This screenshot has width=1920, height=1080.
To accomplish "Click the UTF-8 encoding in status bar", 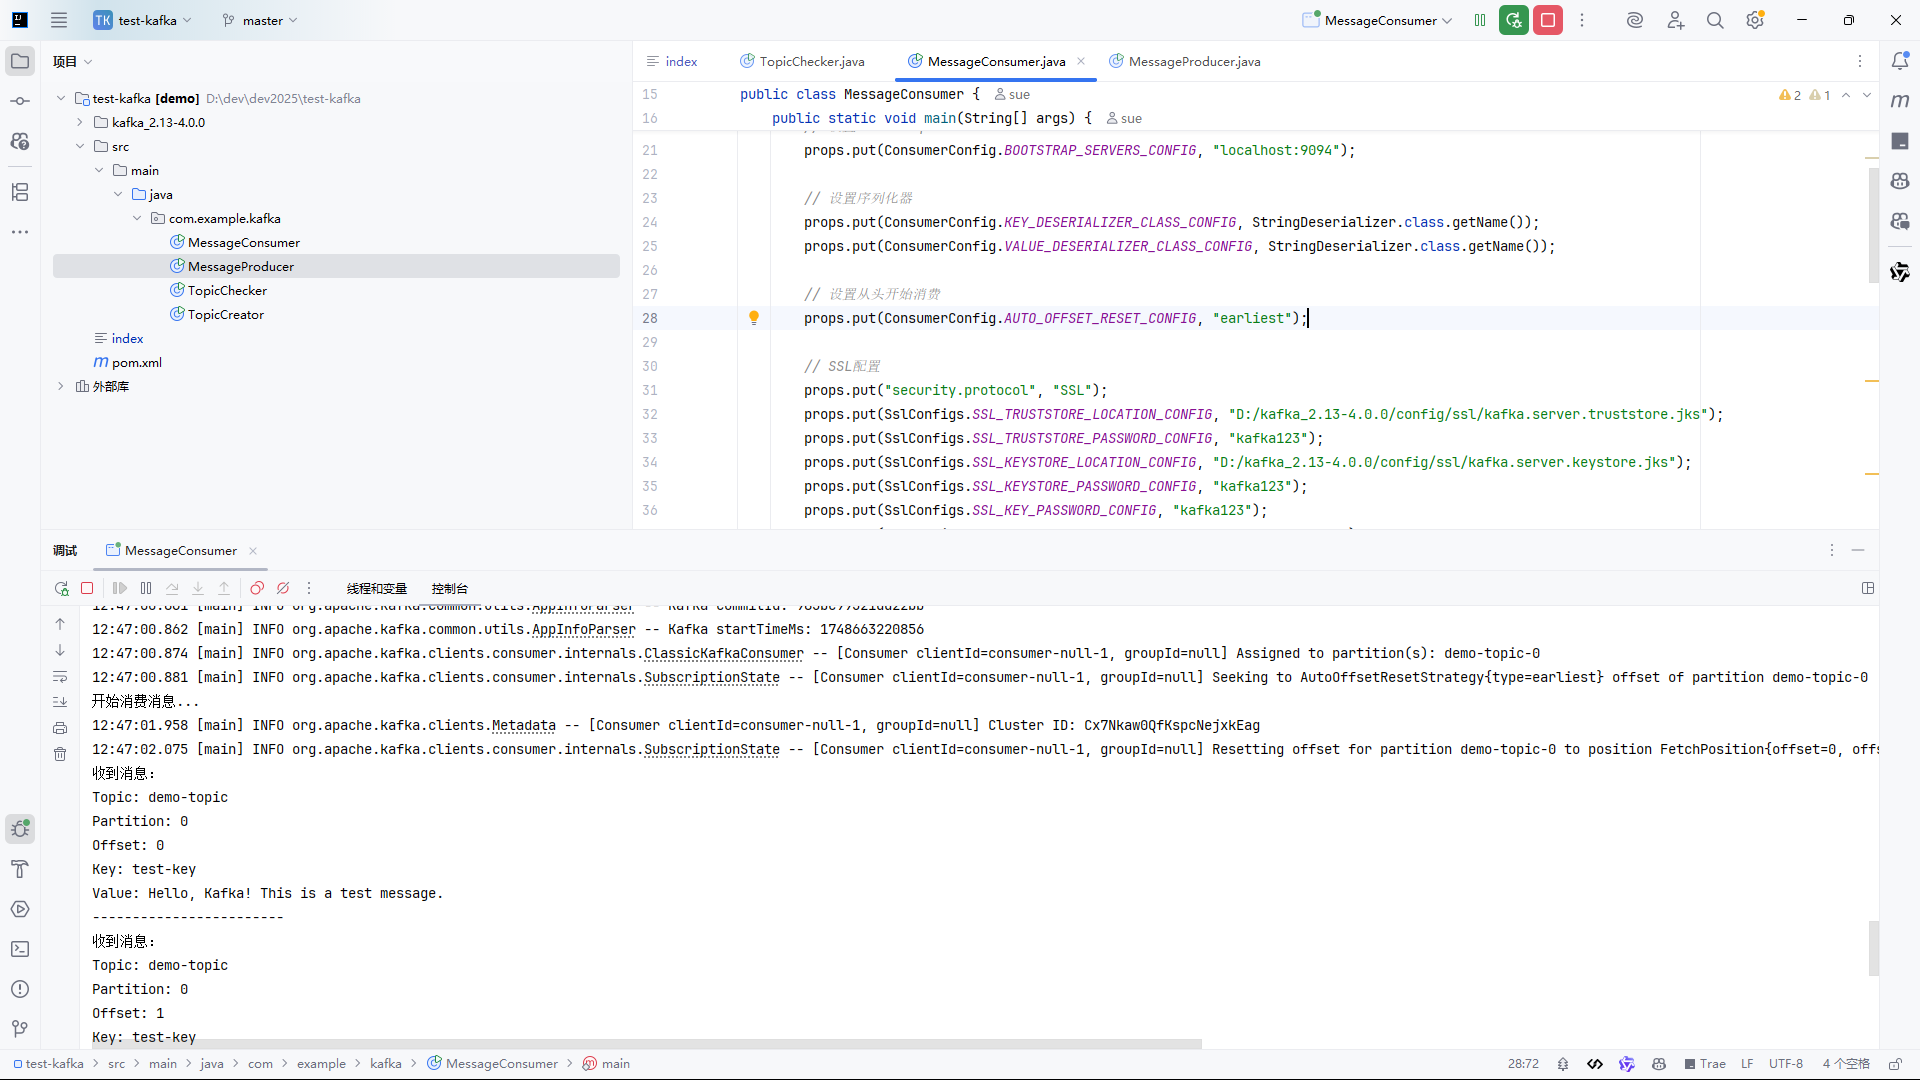I will coord(1785,1064).
